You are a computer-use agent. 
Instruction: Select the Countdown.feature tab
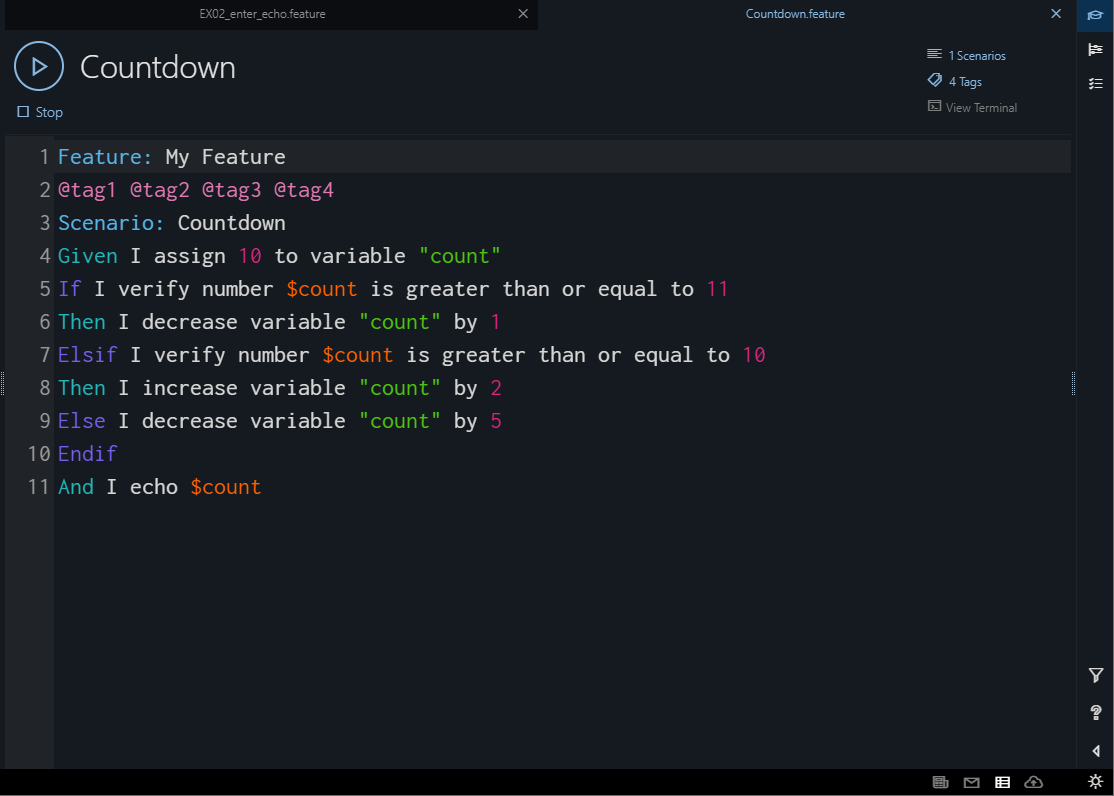[x=795, y=14]
